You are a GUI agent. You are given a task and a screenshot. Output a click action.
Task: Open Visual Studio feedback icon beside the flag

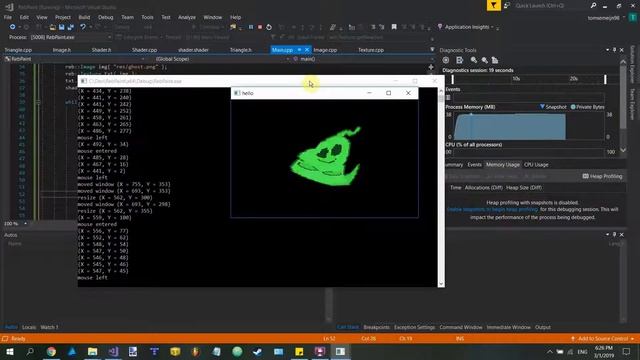click(x=507, y=5)
